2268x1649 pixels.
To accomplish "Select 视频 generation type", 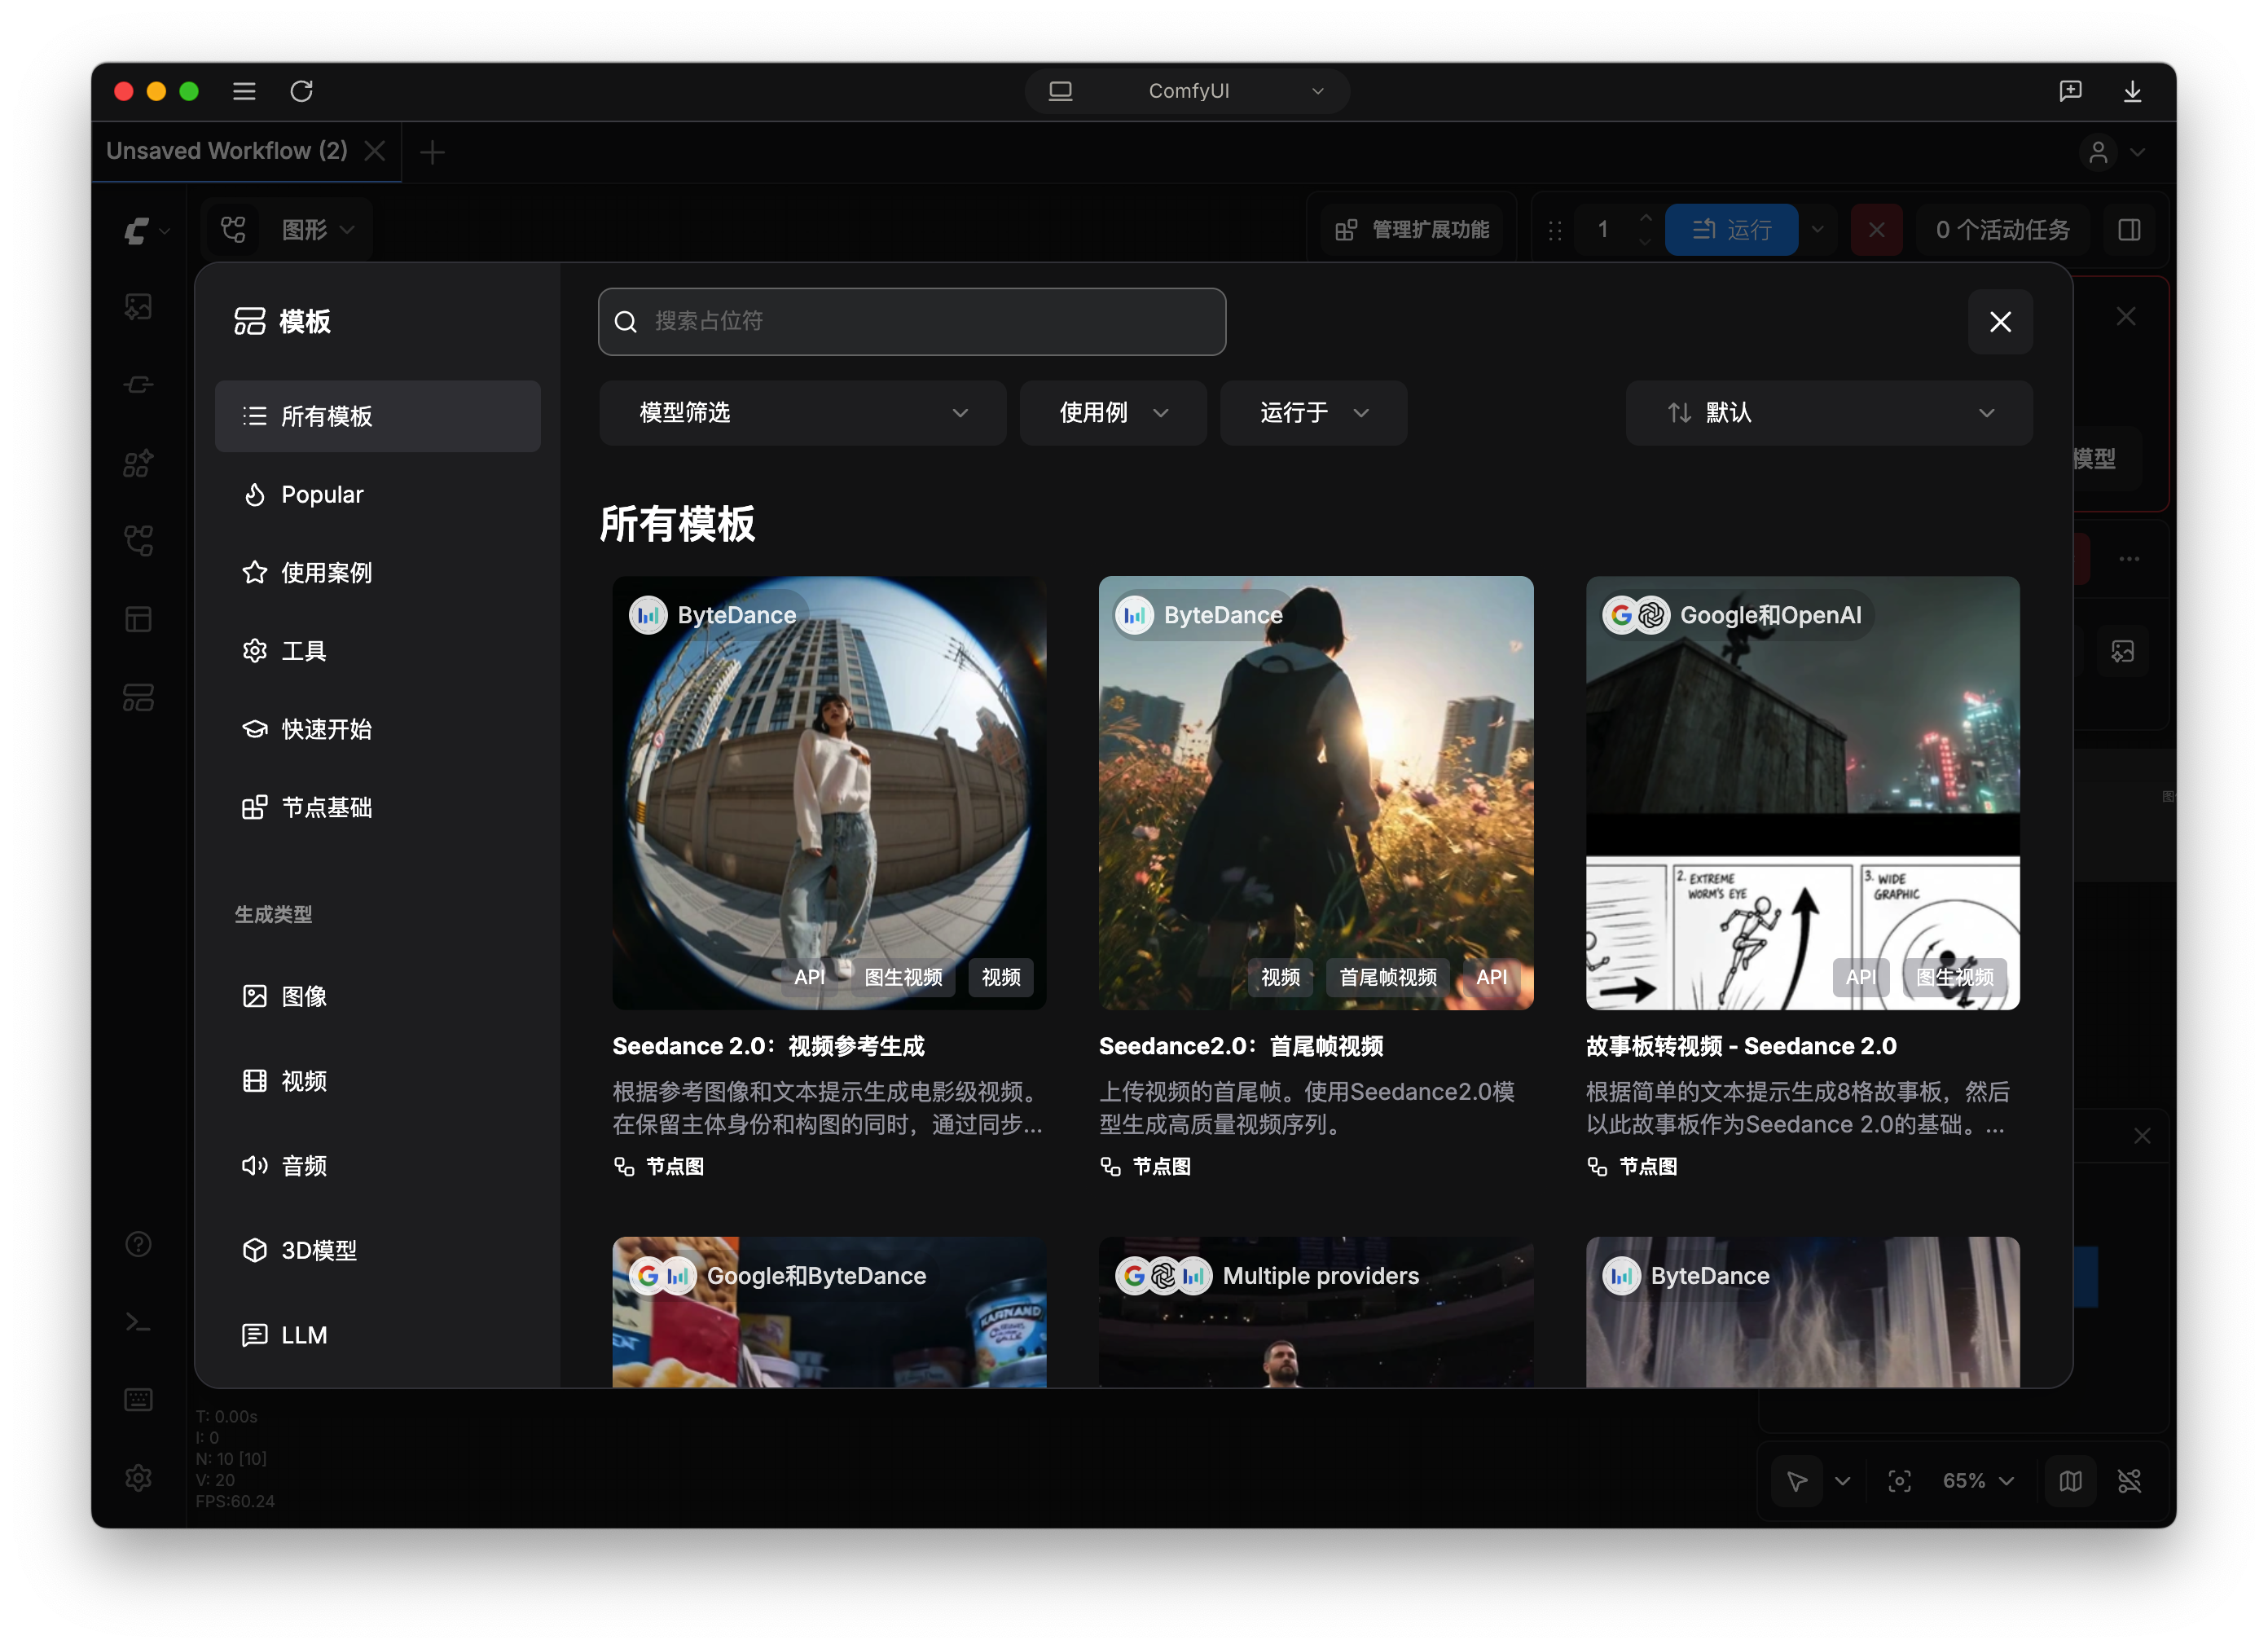I will click(378, 1081).
